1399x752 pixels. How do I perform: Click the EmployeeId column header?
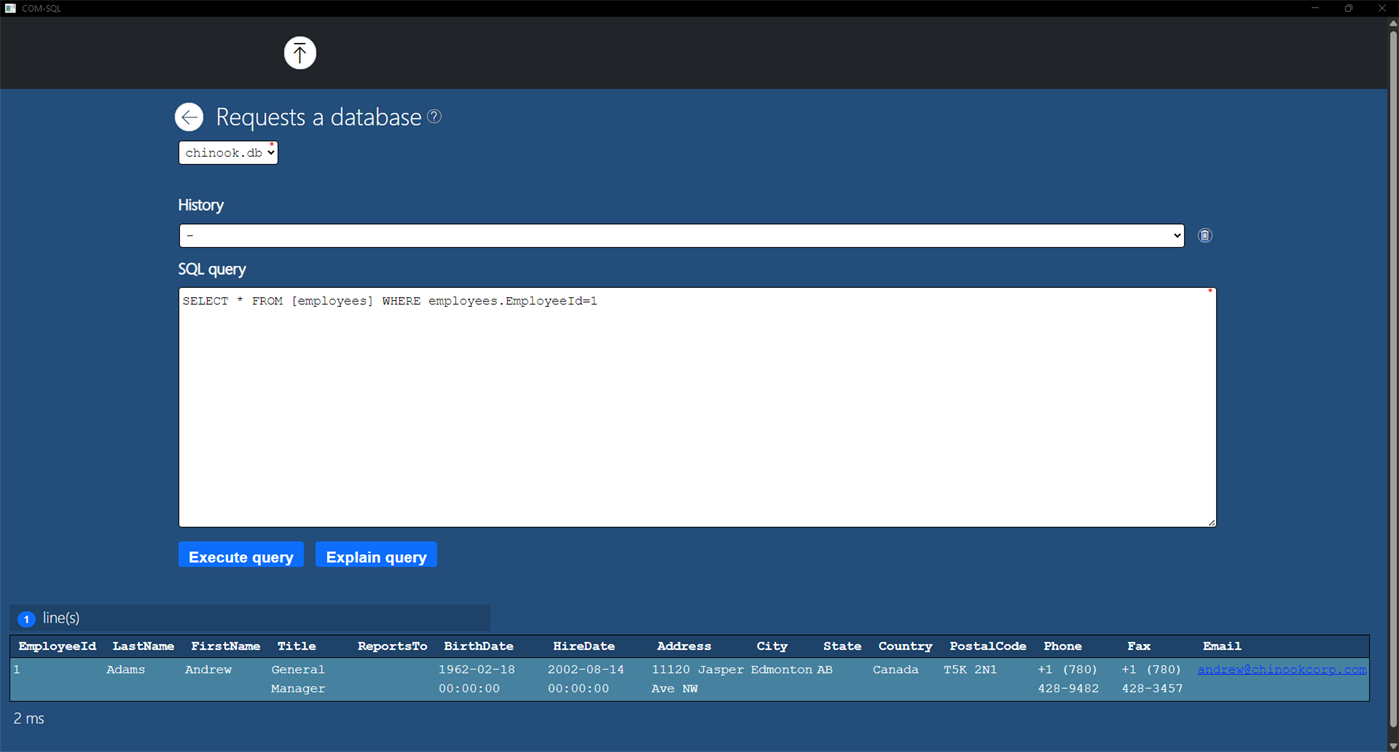(57, 646)
